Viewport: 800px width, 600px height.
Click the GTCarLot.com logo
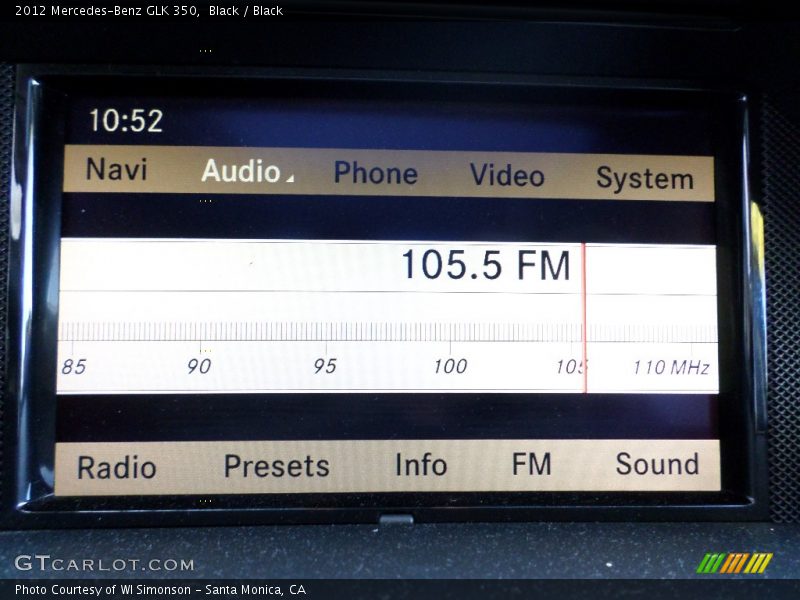click(x=104, y=563)
